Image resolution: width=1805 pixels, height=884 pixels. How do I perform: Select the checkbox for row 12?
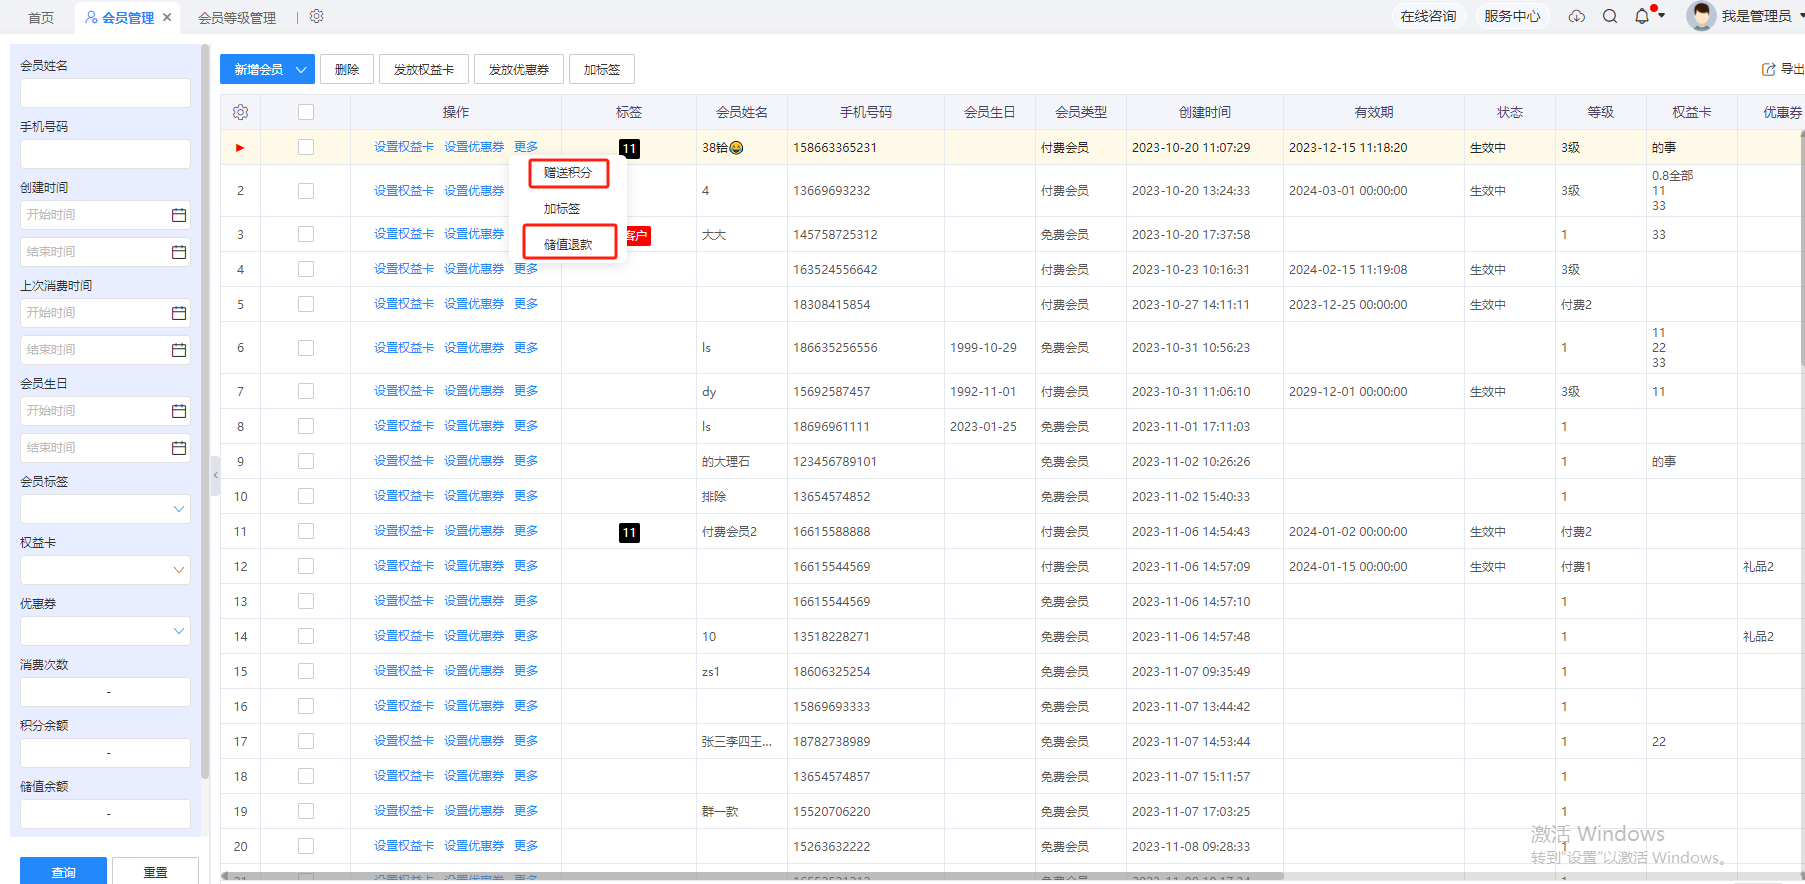click(x=306, y=566)
